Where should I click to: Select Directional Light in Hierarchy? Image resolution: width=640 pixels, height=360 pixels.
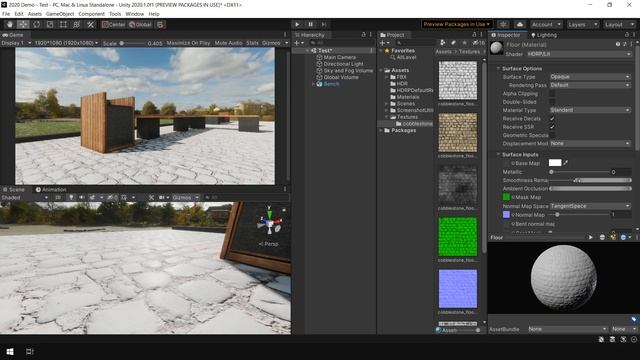[343, 64]
